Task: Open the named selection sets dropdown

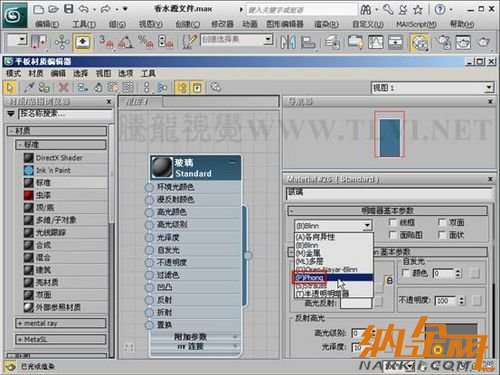Action: pyautogui.click(x=268, y=40)
